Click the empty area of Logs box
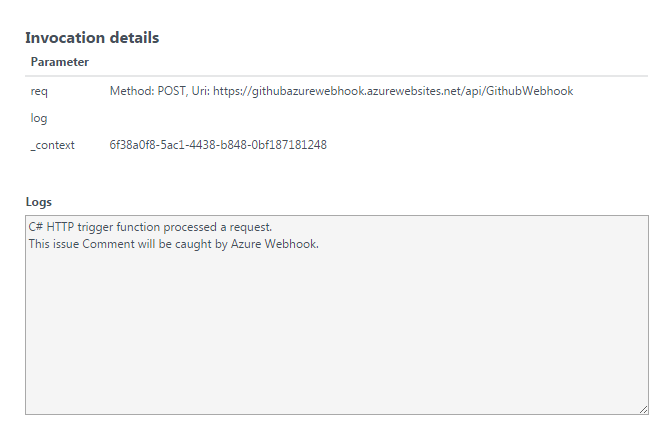This screenshot has width=663, height=428. click(x=337, y=332)
